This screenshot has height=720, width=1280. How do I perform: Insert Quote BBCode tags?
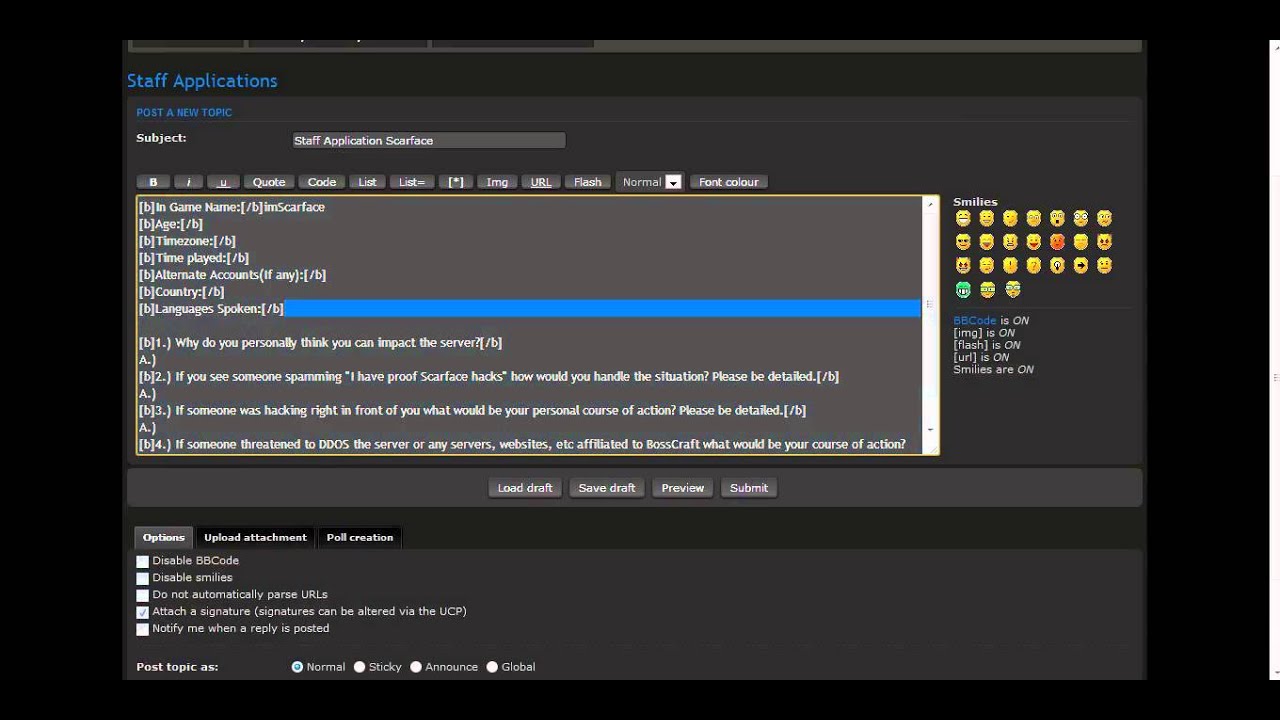click(x=269, y=182)
